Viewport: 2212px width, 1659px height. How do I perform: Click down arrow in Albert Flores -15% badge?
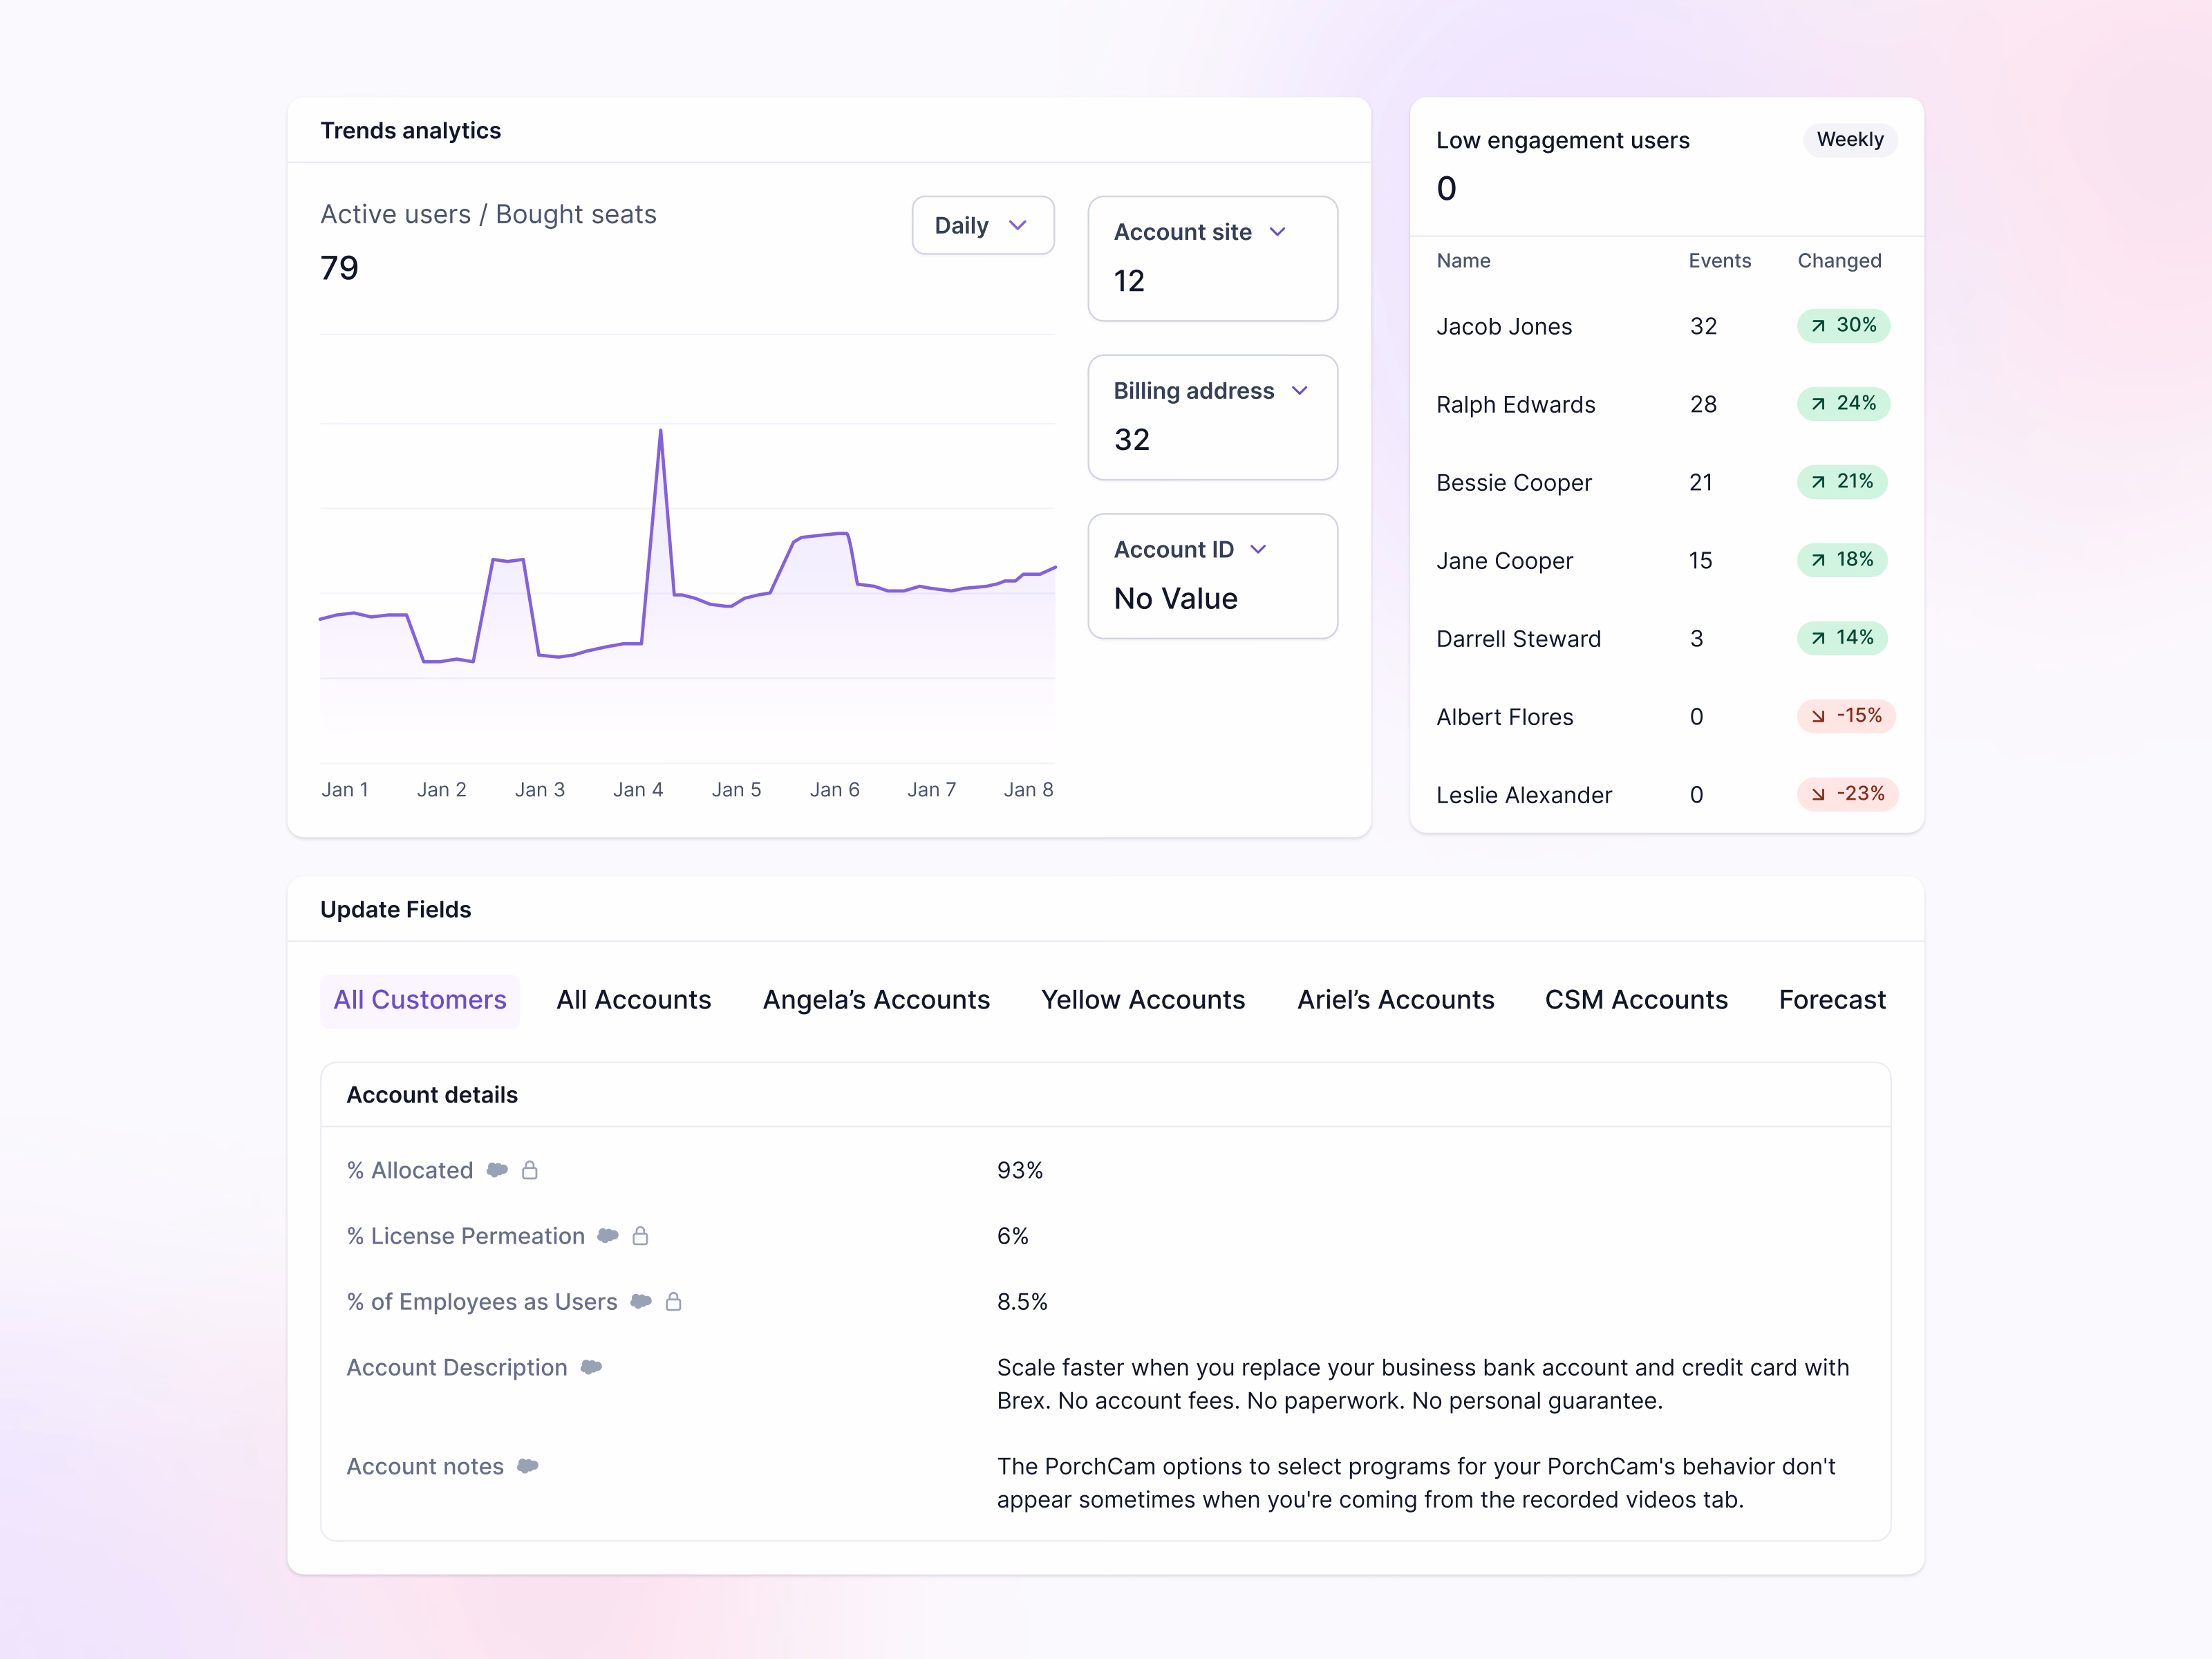(1819, 716)
